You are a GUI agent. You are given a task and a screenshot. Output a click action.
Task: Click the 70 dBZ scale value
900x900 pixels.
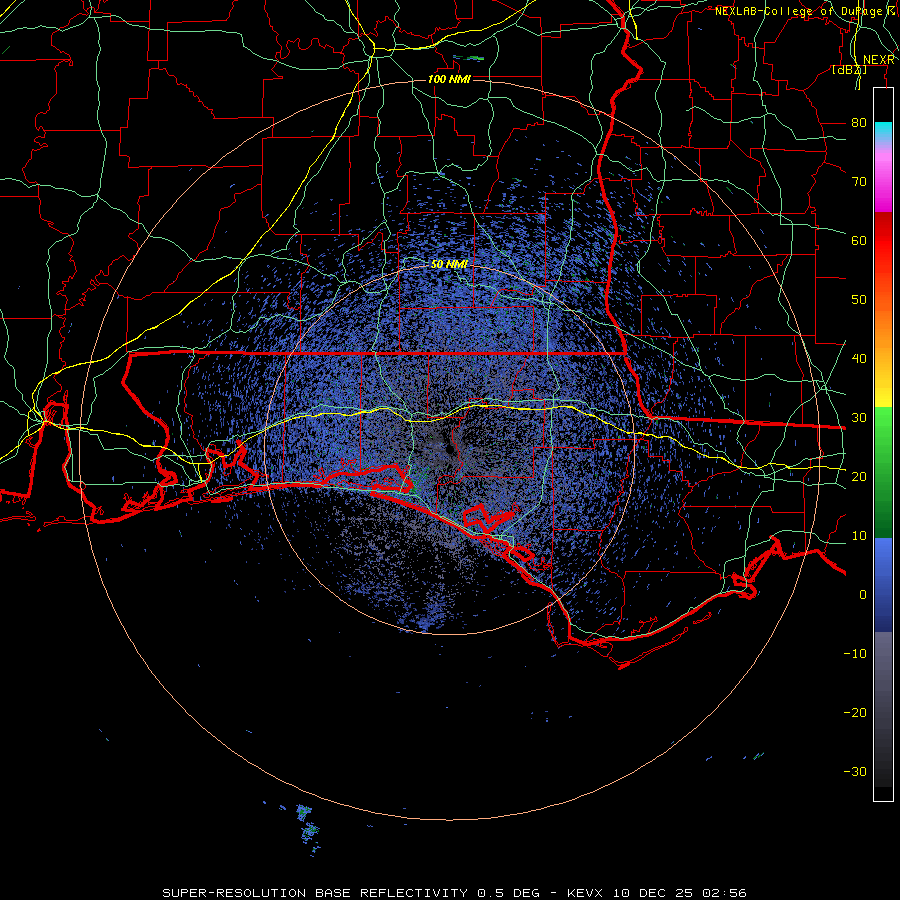859,181
